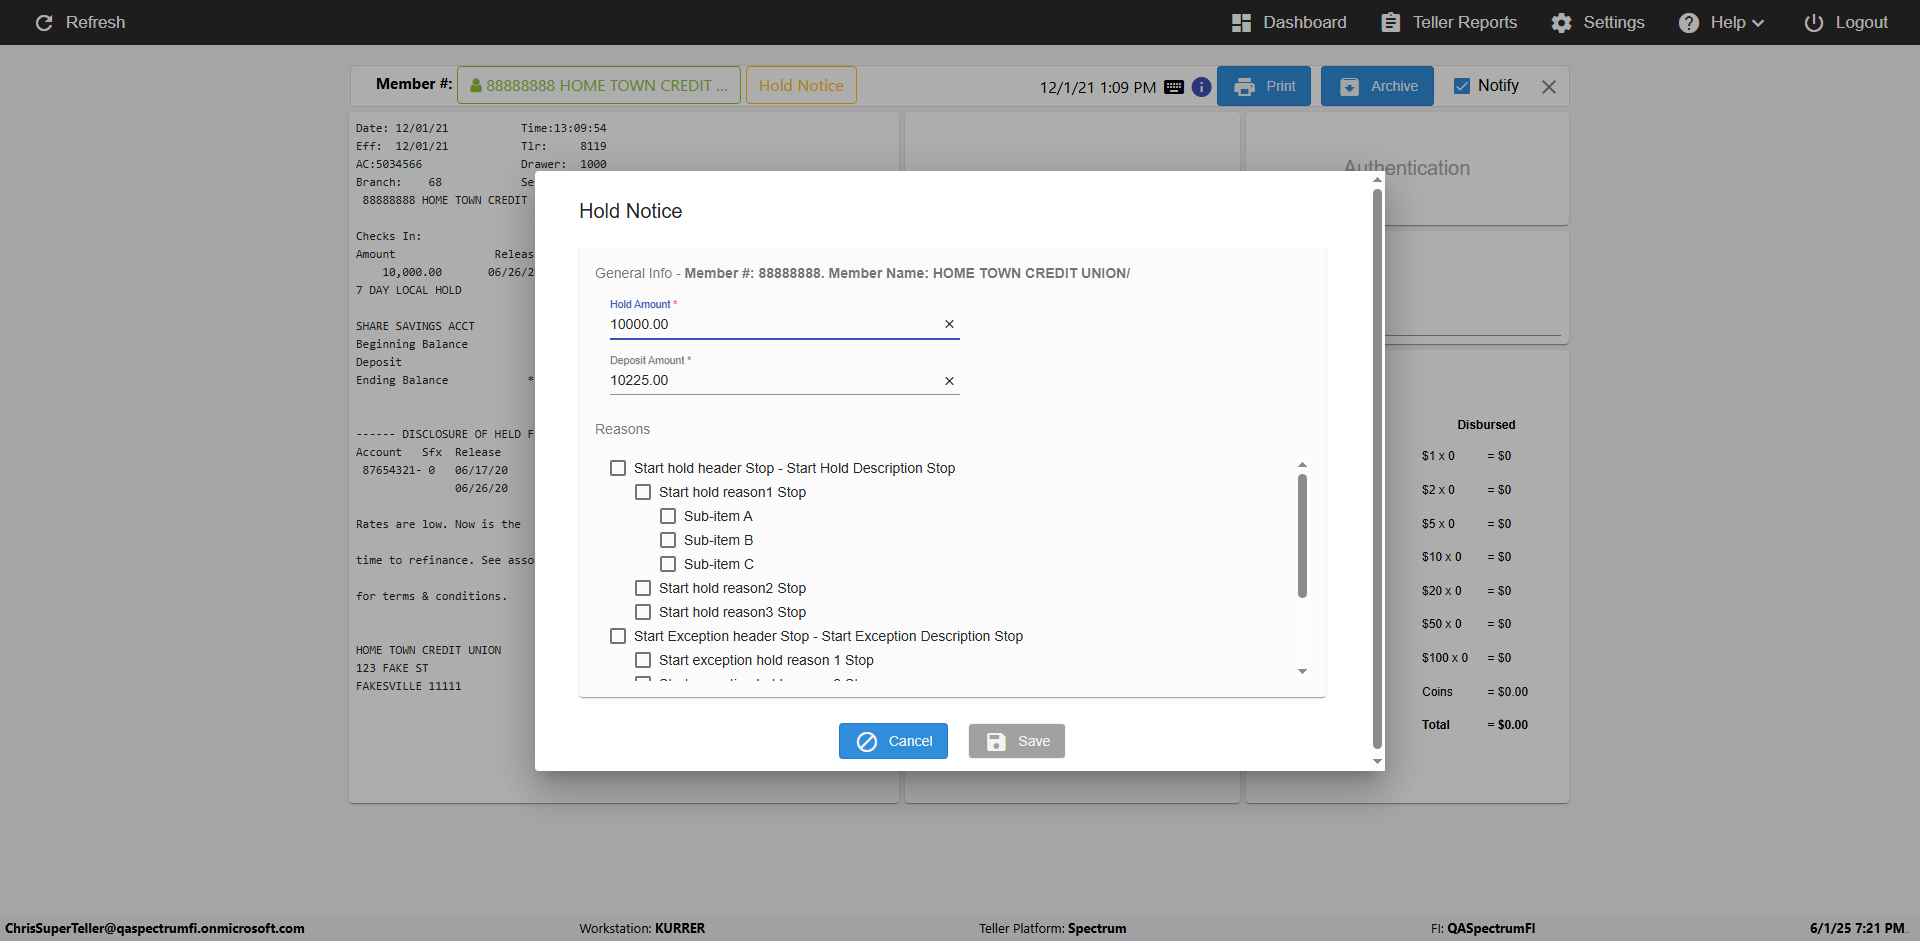
Task: Toggle the Notify checkbox
Action: [1461, 86]
